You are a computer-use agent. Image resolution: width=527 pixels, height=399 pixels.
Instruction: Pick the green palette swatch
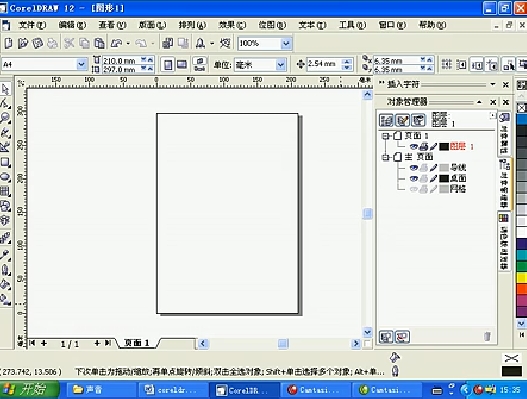(x=521, y=266)
